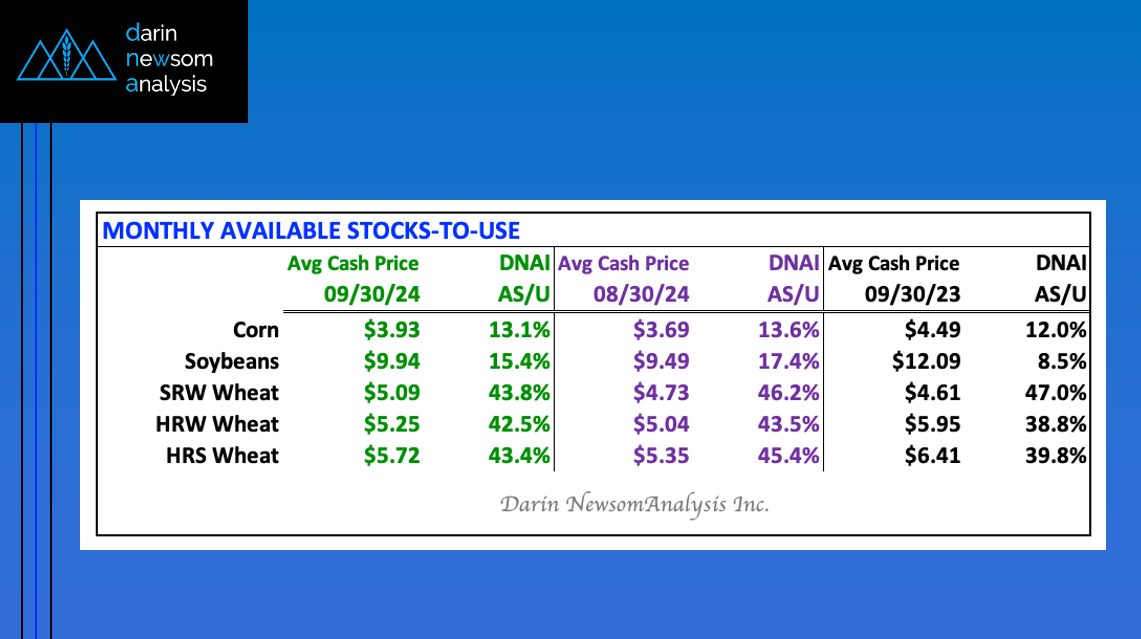Click the Darin NewsomAnalysis Inc. footer text

(635, 504)
